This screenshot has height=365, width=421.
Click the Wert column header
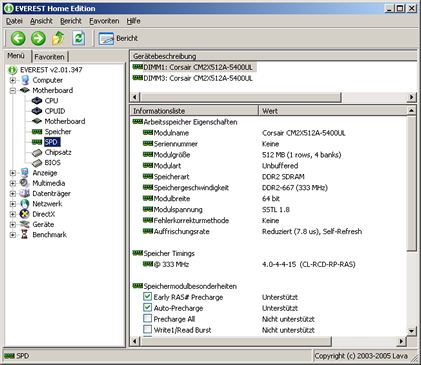pos(333,111)
